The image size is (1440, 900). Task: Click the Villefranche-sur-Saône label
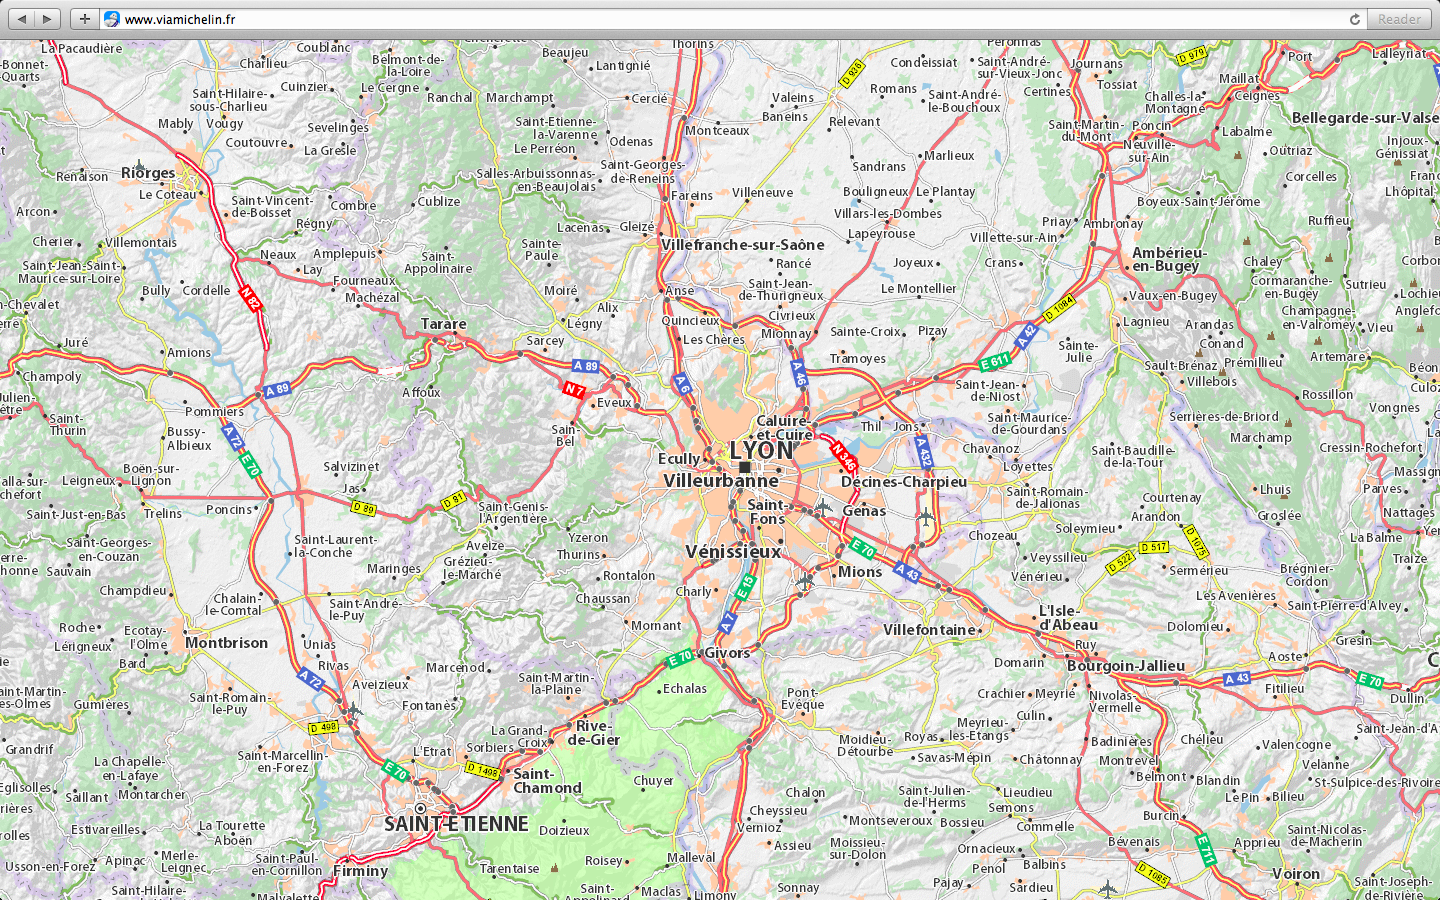(x=743, y=245)
